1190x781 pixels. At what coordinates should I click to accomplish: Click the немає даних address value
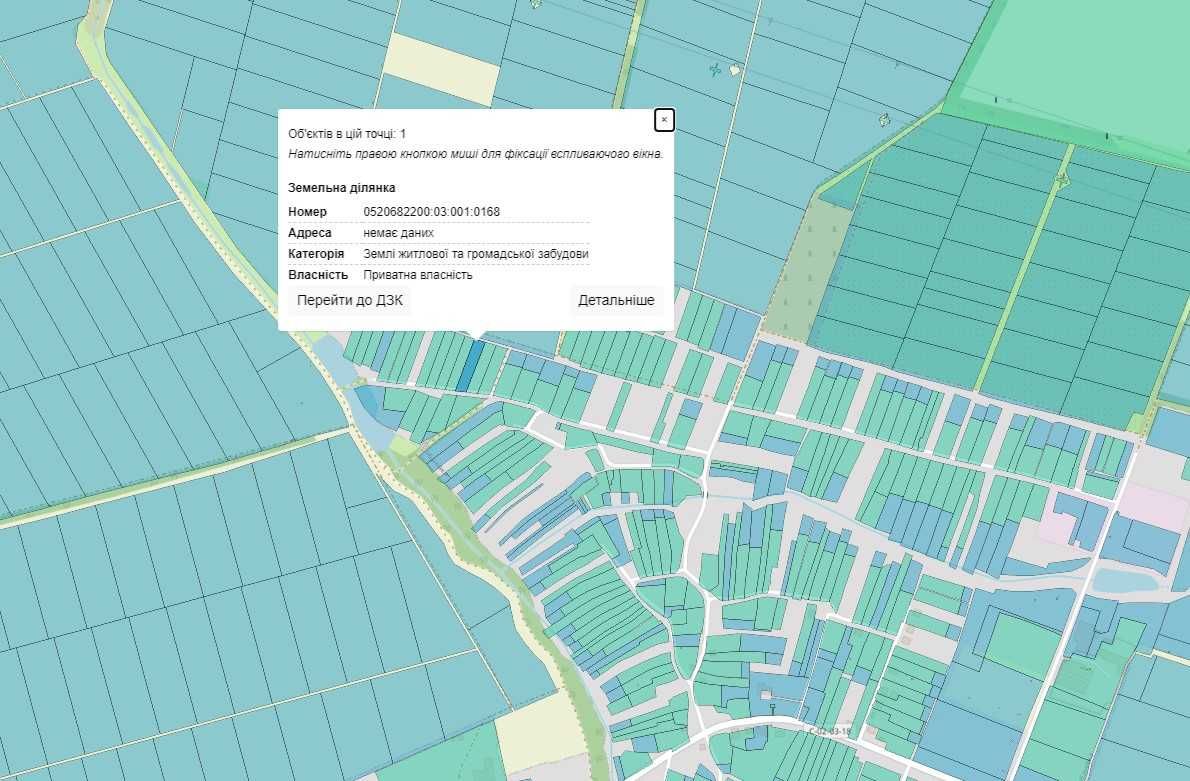tap(398, 233)
